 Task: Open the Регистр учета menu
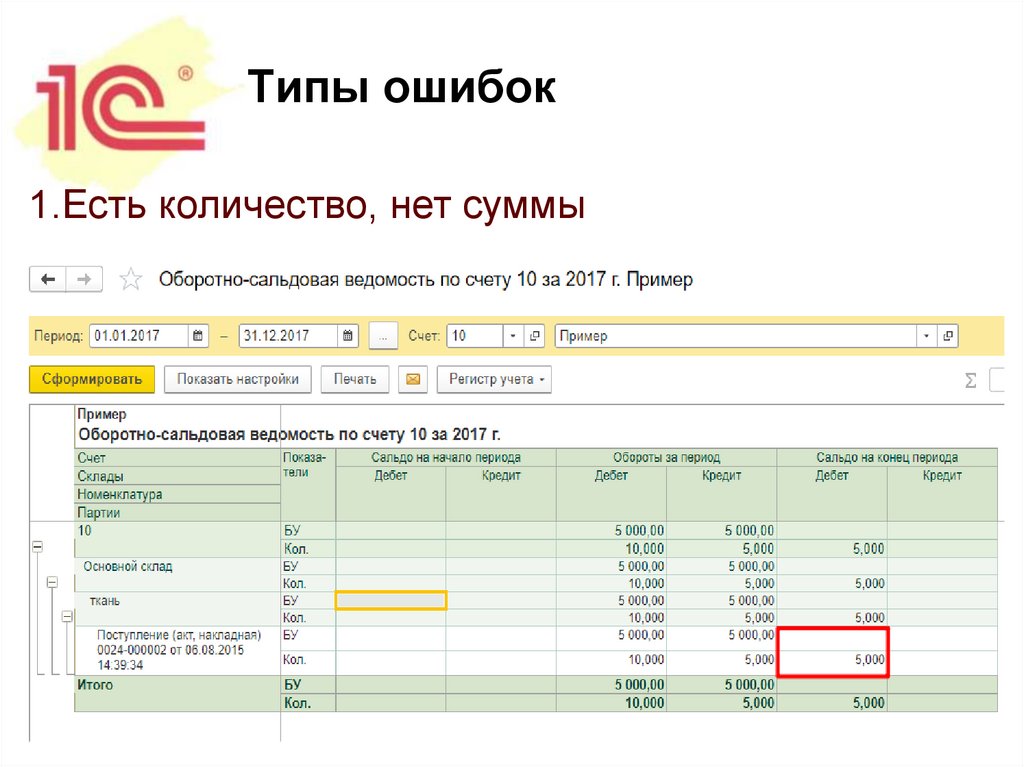pyautogui.click(x=494, y=379)
